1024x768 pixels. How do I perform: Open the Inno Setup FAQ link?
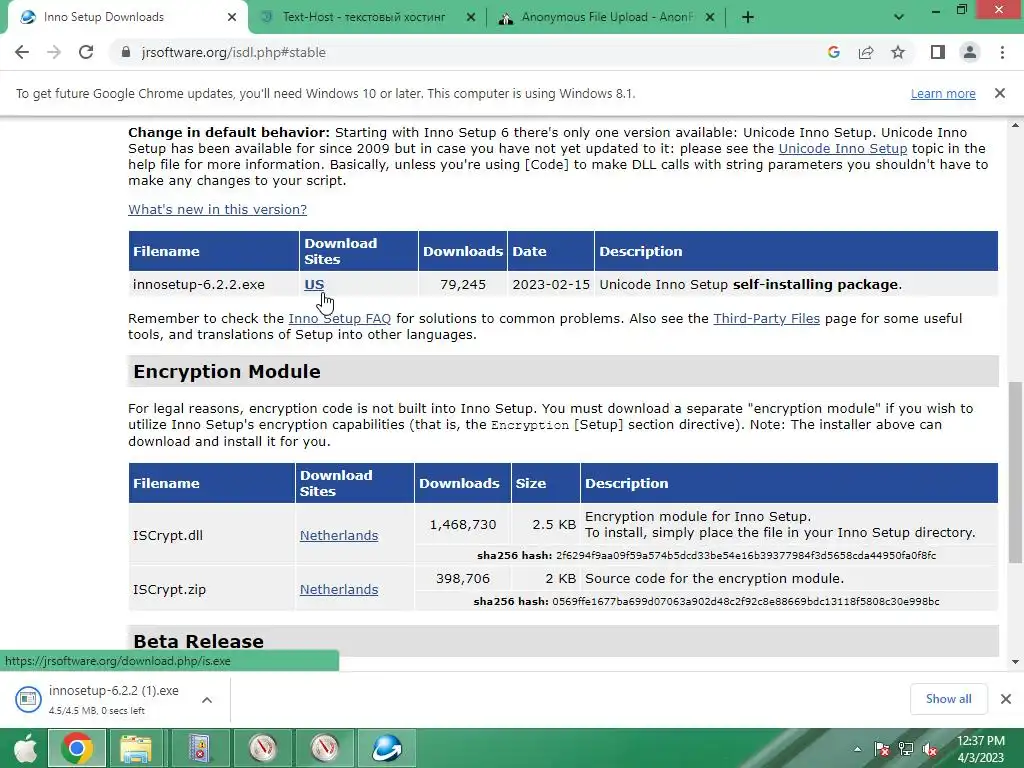(340, 319)
